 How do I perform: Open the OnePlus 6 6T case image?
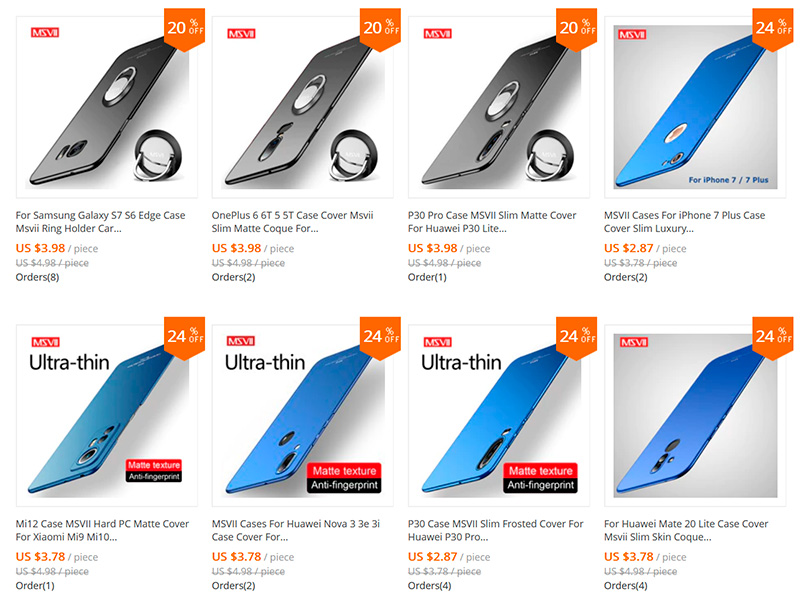tap(303, 107)
